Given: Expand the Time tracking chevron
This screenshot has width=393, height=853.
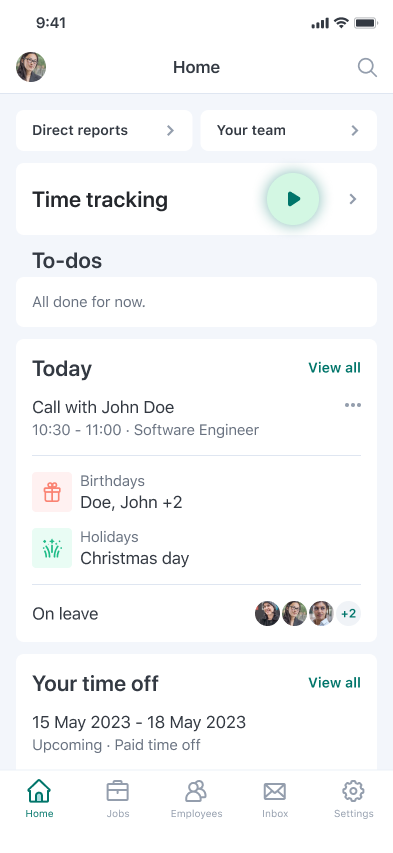Looking at the screenshot, I should click(x=353, y=199).
